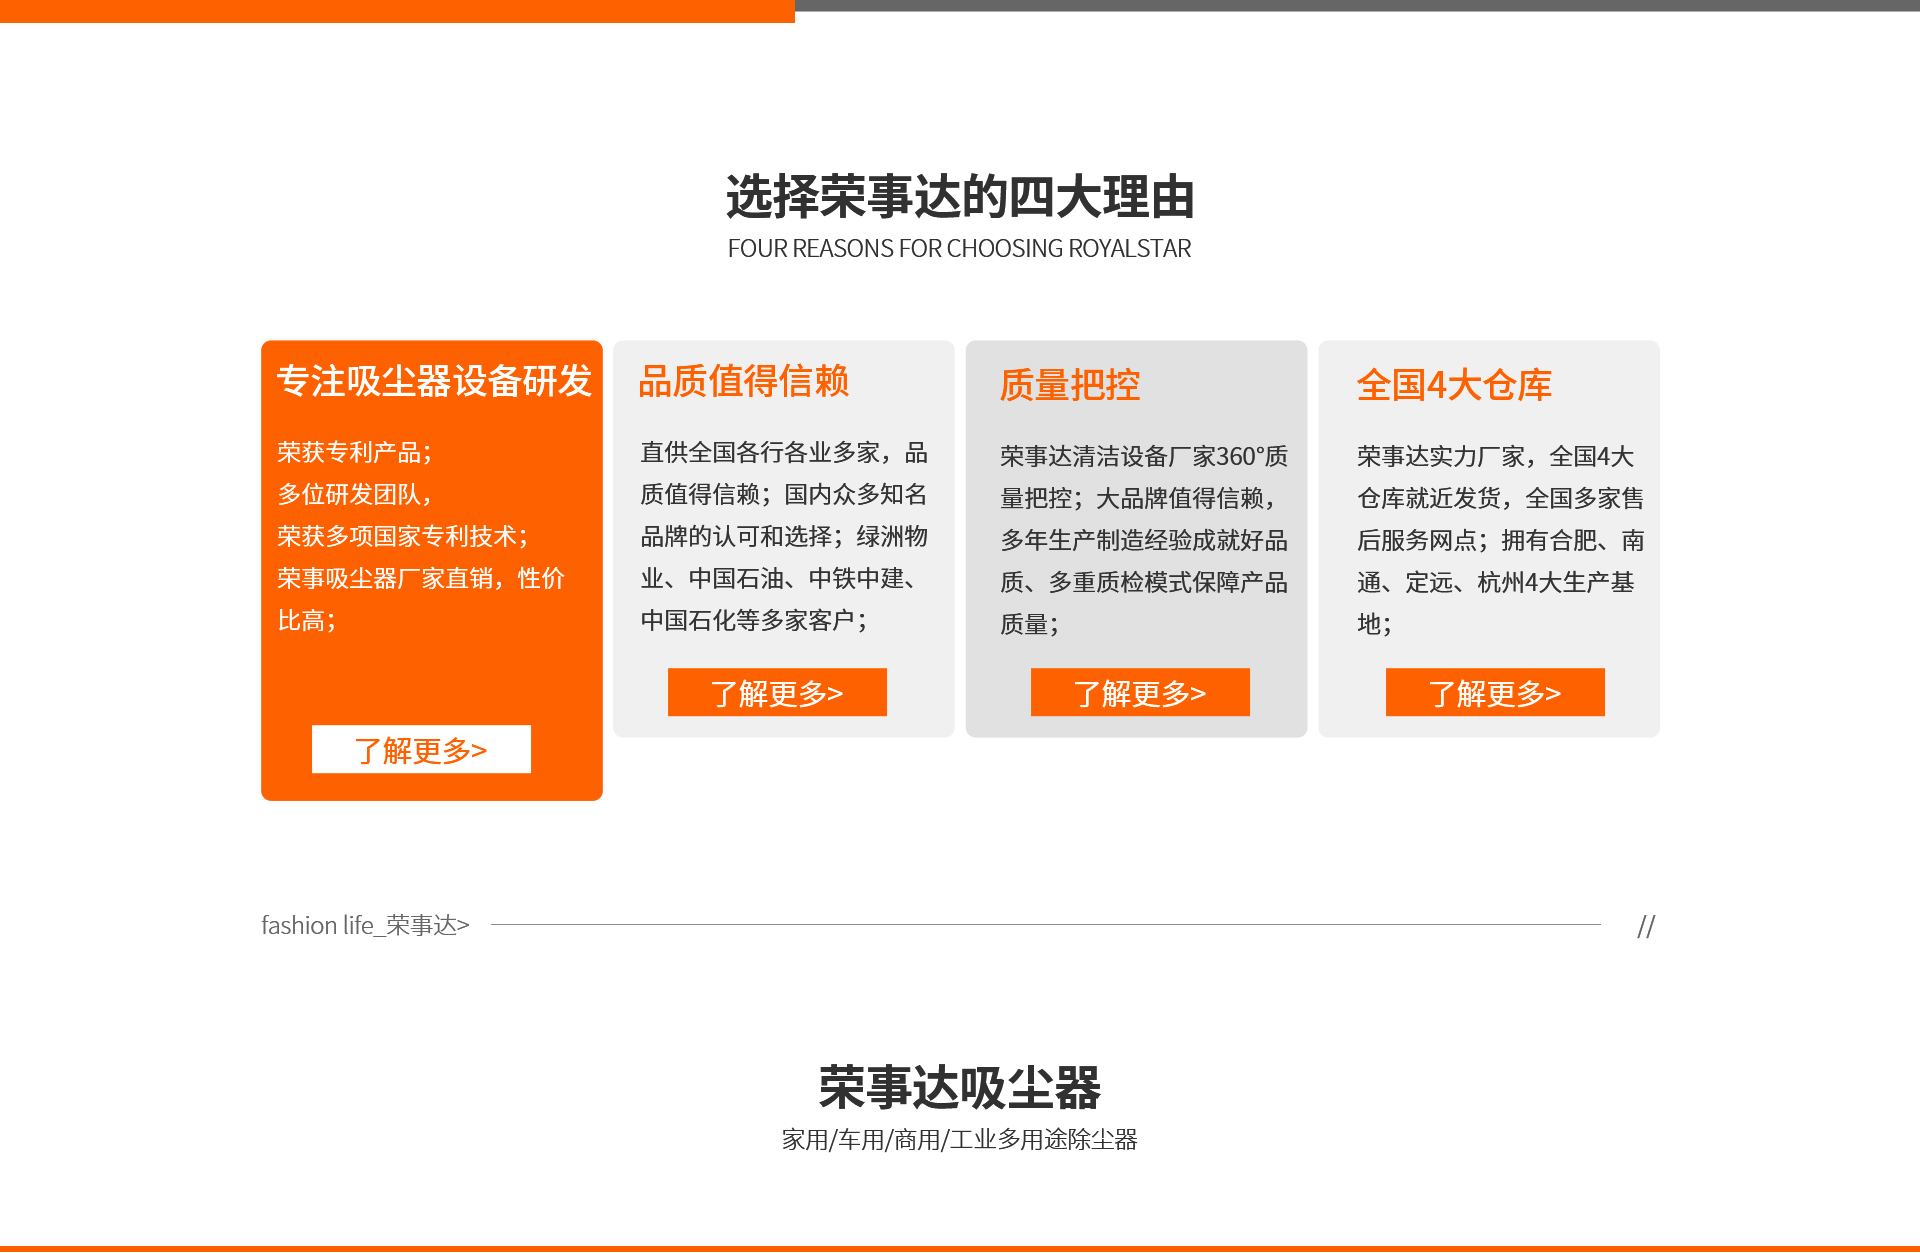Click 了解更多> in the 专注吸尘器设备研发 card
The height and width of the screenshot is (1253, 1920).
pos(421,749)
